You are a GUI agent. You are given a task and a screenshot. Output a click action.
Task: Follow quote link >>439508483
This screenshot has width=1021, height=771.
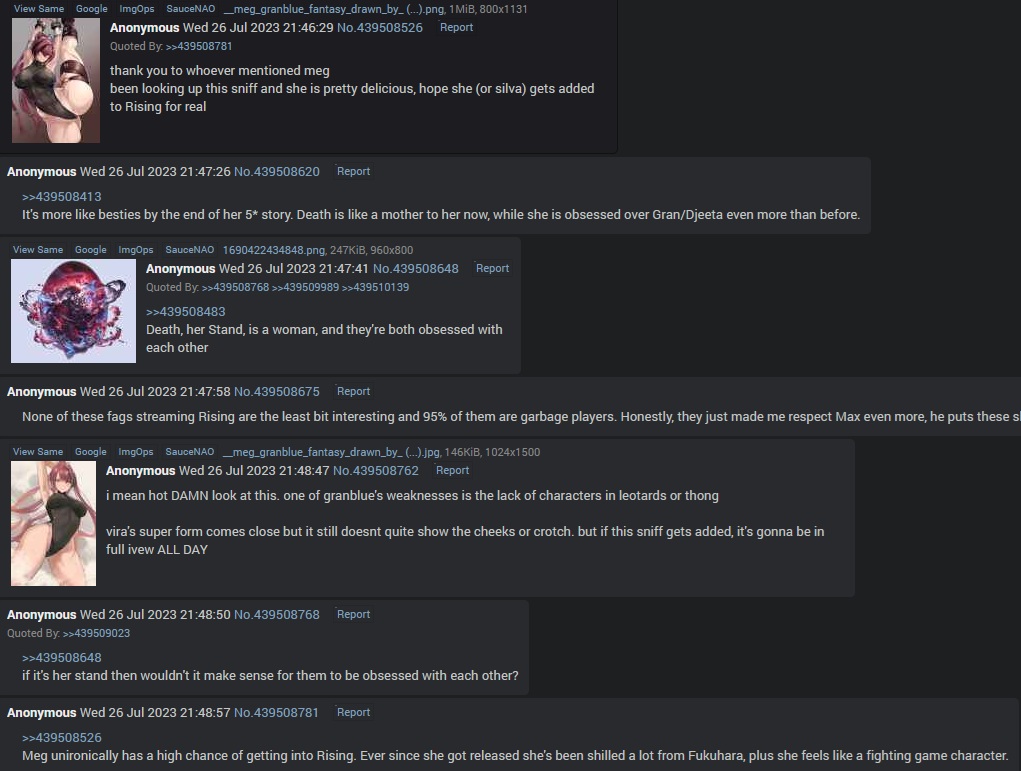(186, 312)
